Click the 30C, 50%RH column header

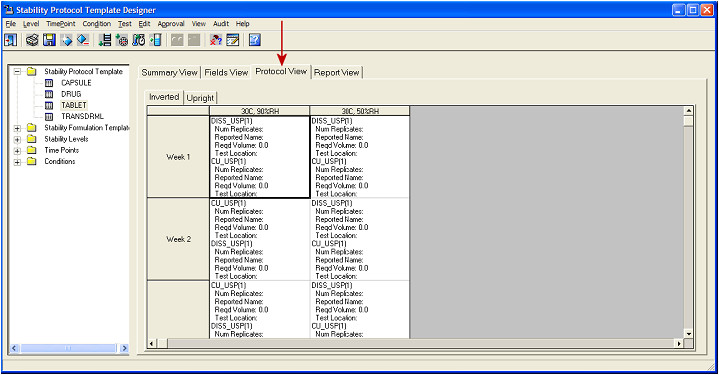pos(360,111)
